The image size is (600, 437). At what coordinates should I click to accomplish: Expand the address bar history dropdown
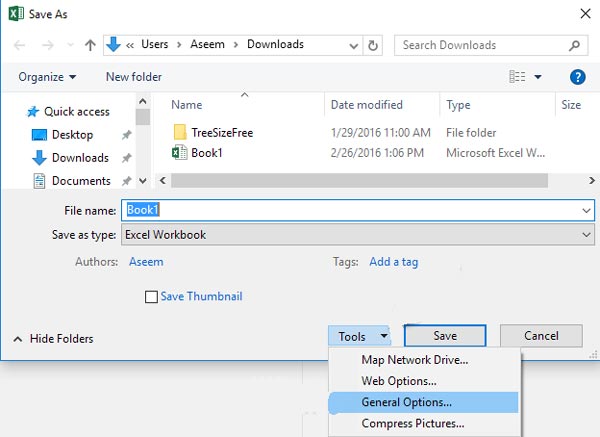coord(354,46)
